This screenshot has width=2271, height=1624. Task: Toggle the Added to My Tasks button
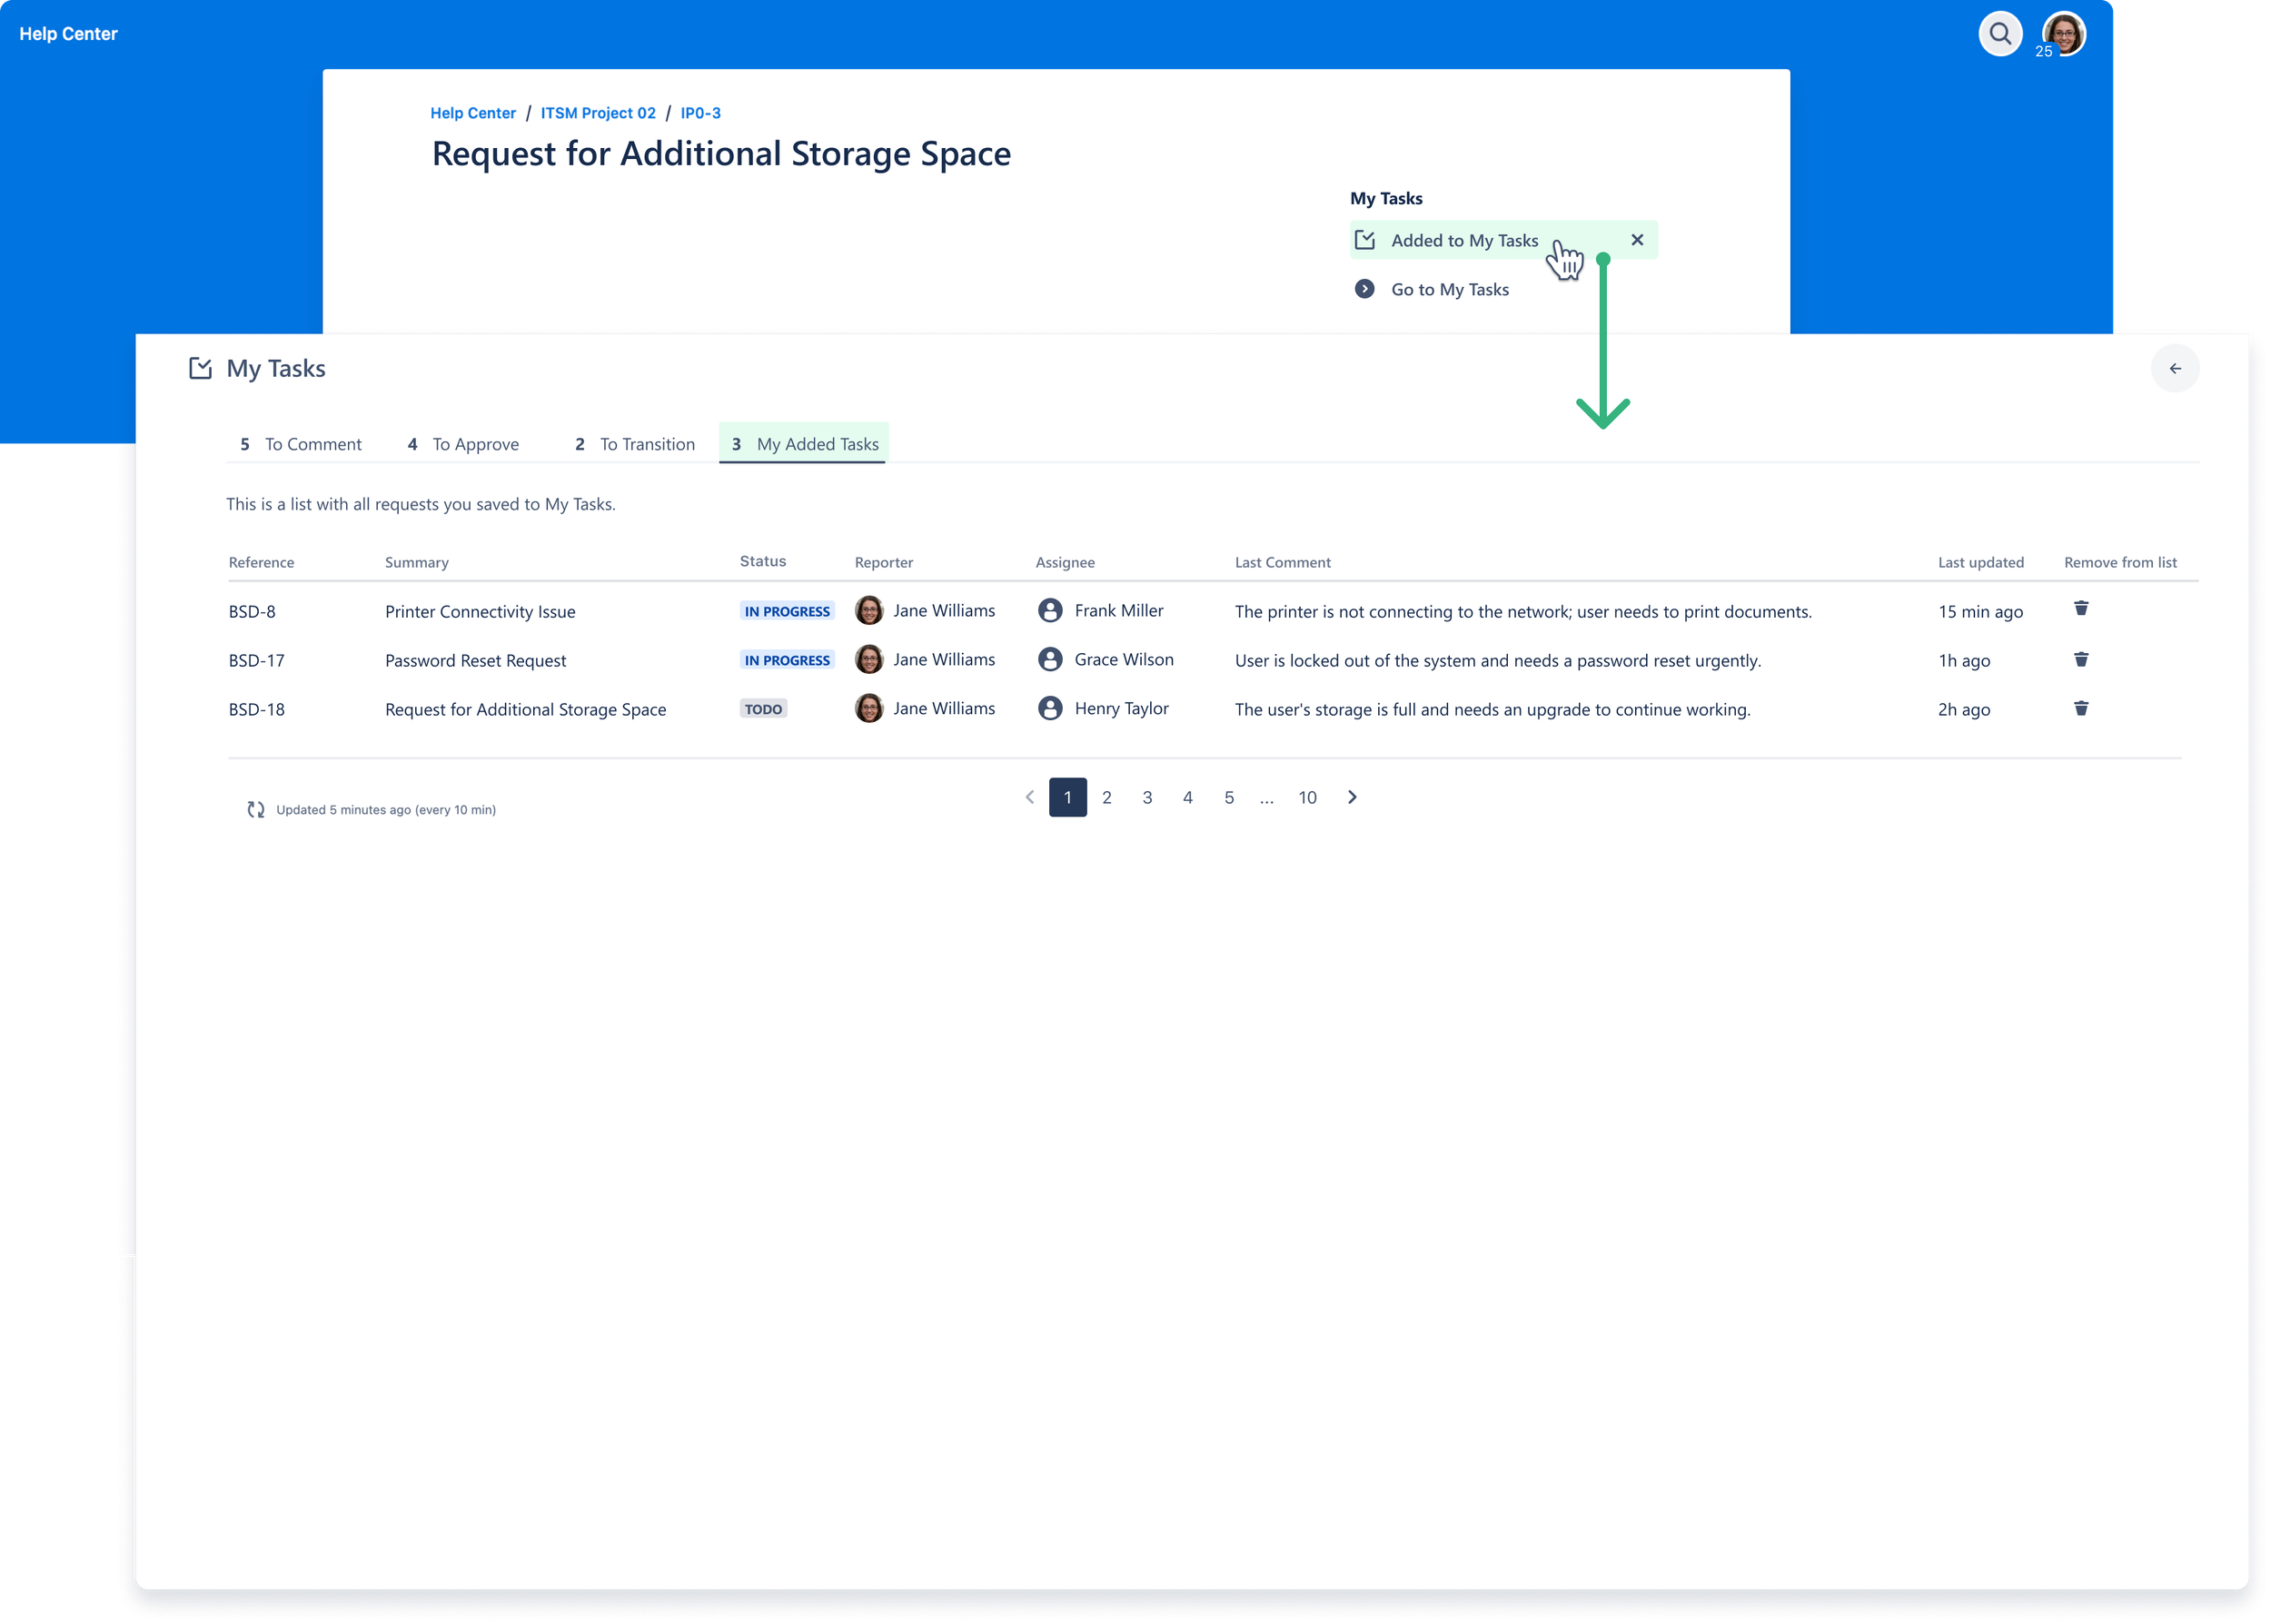coord(1463,241)
